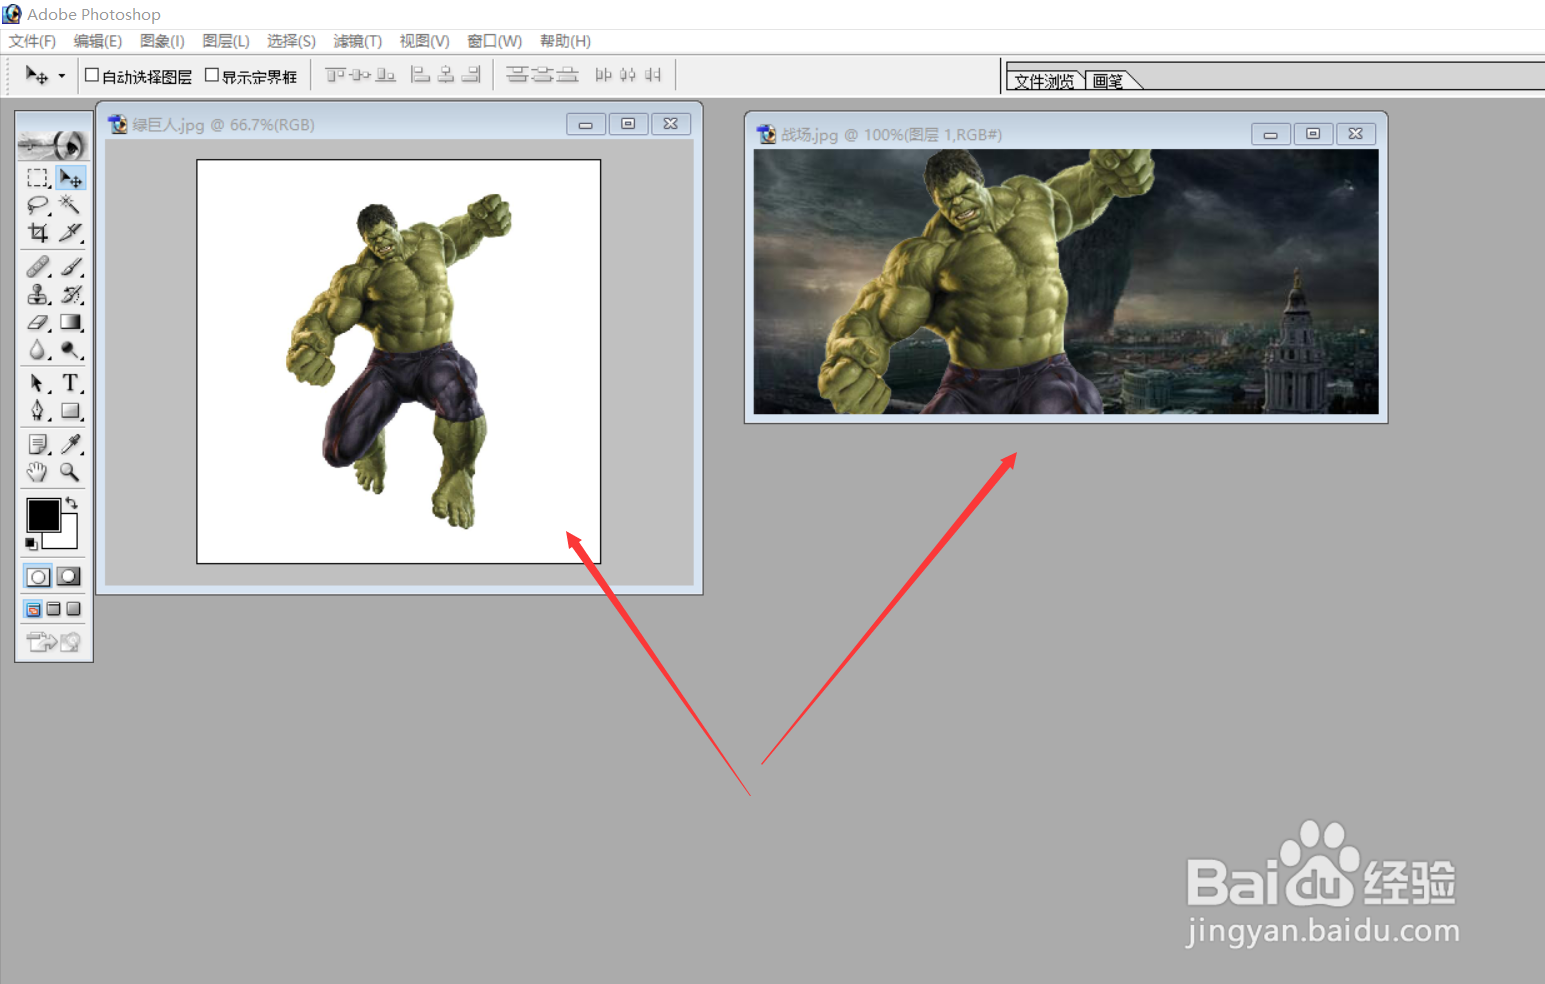1545x984 pixels.
Task: Select the Path Selection tool
Action: point(38,383)
